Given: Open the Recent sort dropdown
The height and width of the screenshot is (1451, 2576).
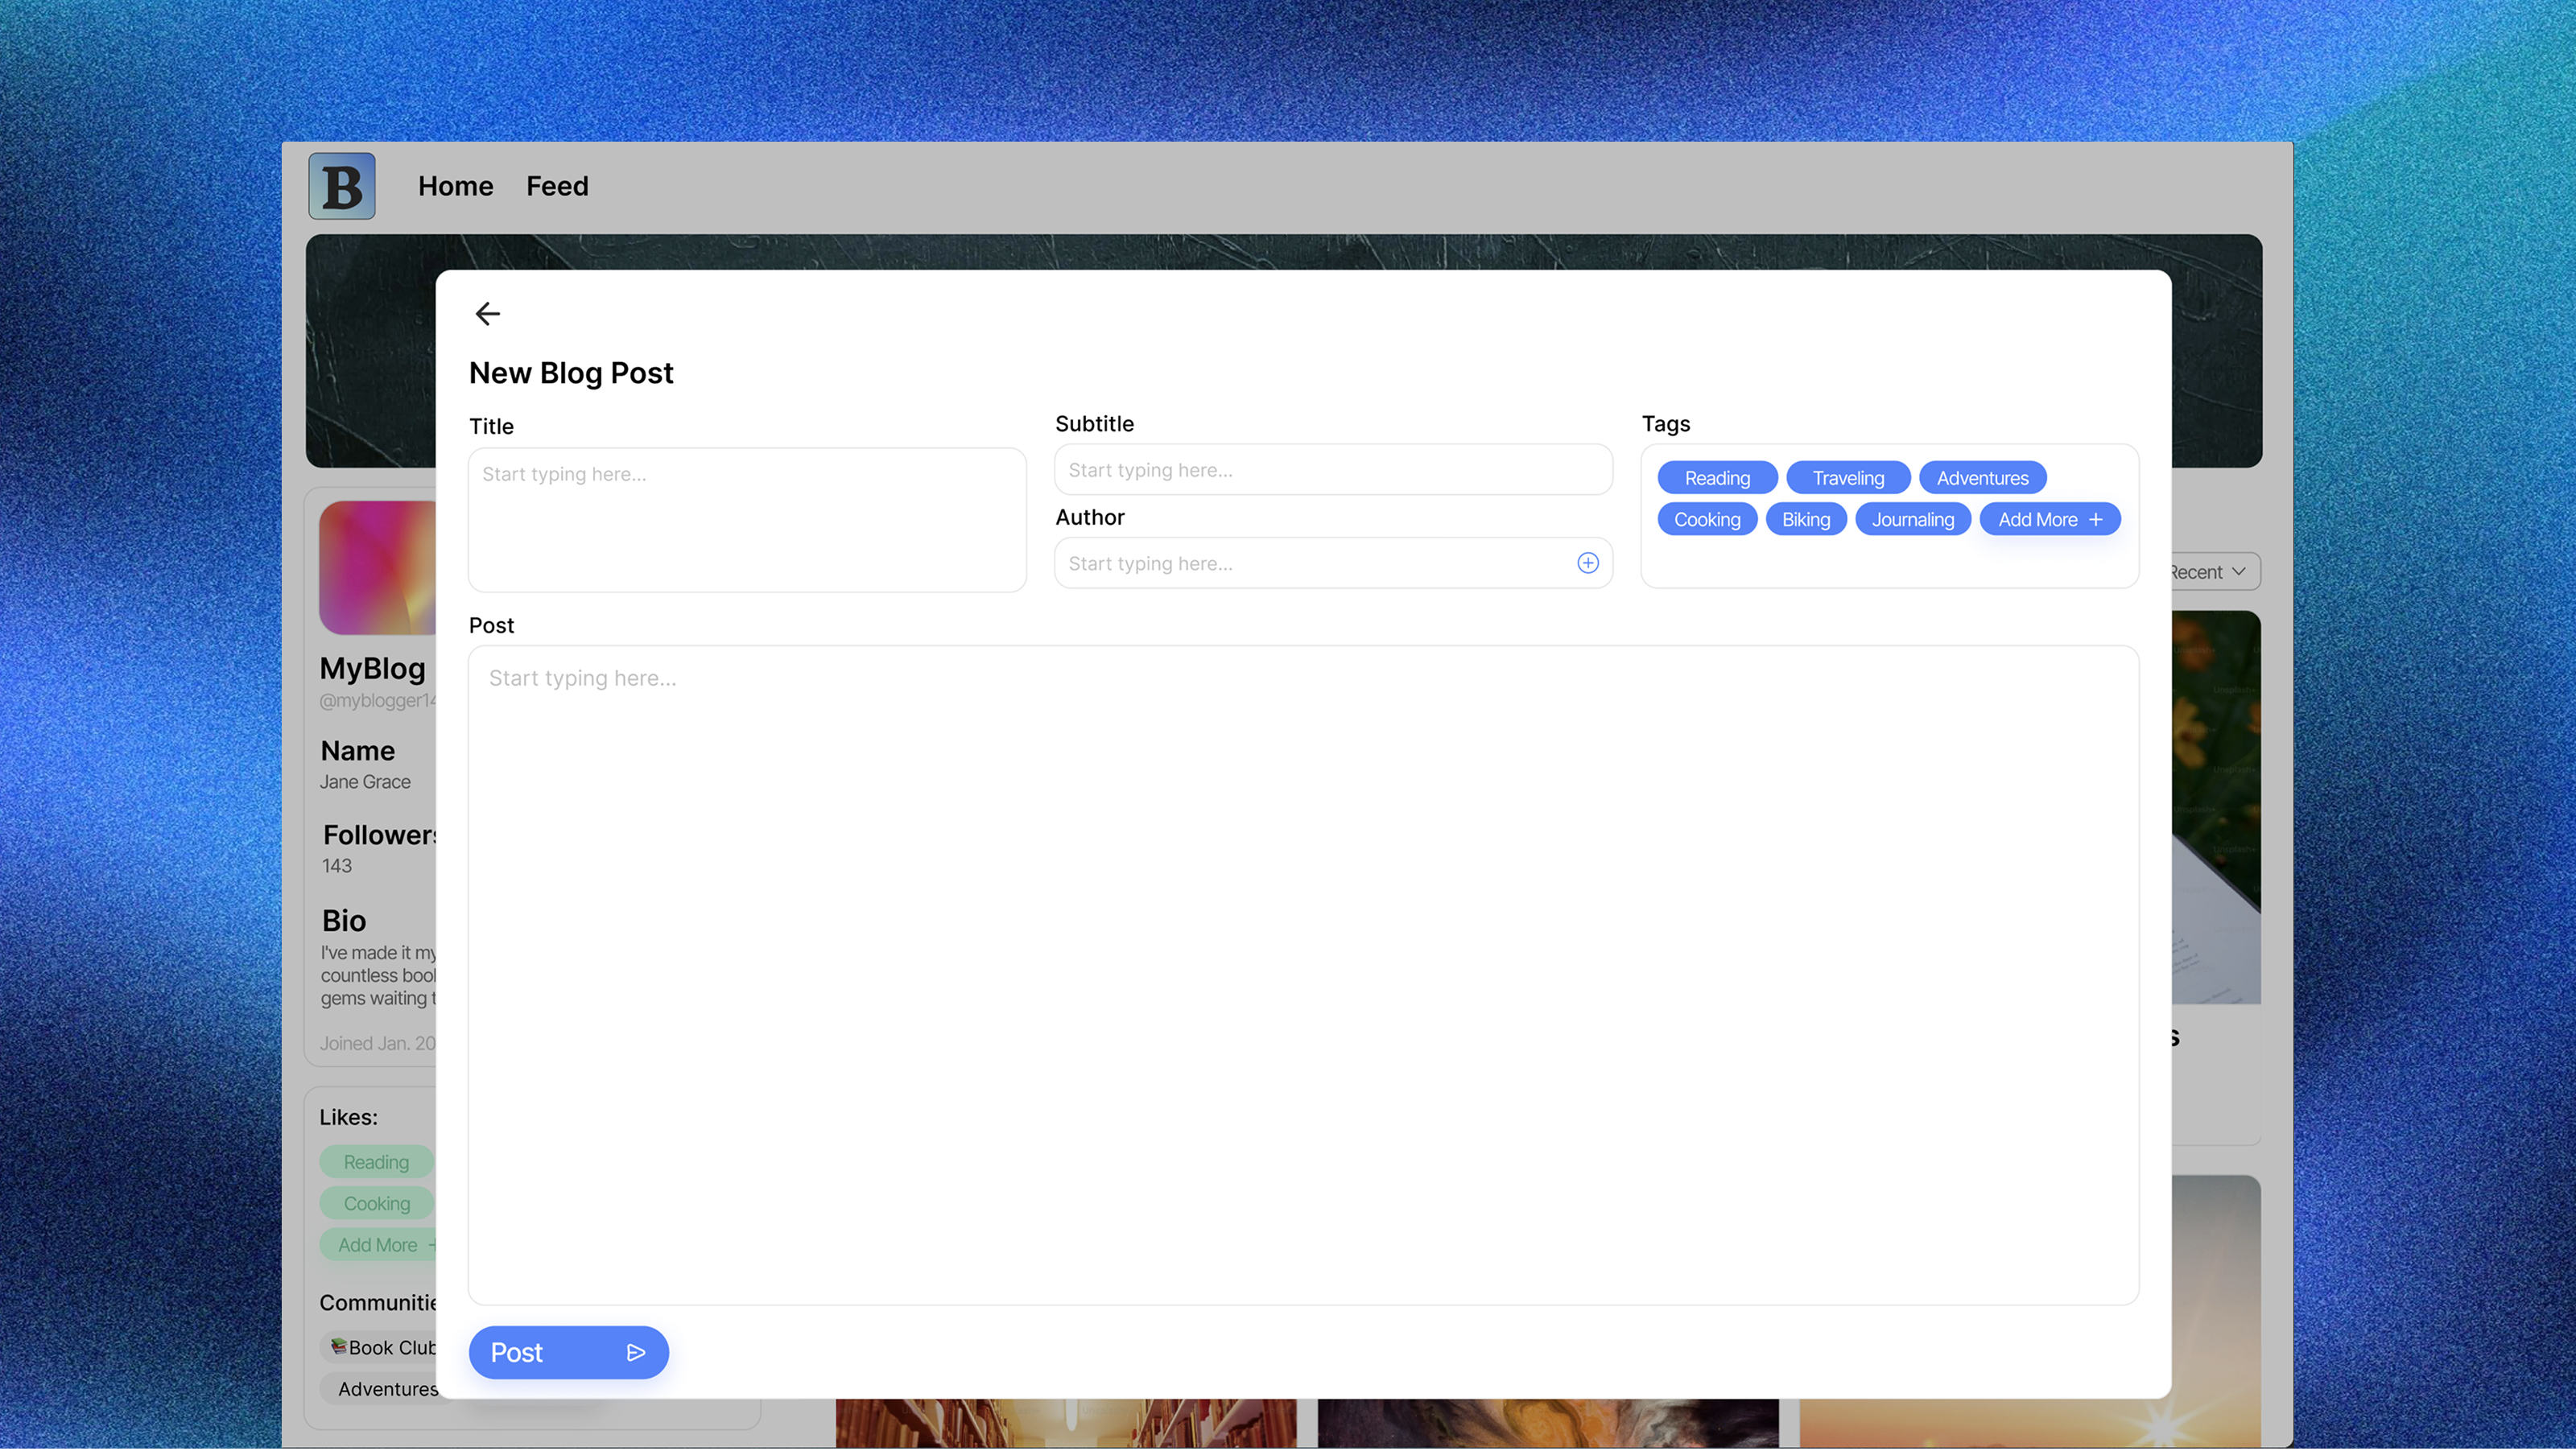Looking at the screenshot, I should click(x=2212, y=572).
